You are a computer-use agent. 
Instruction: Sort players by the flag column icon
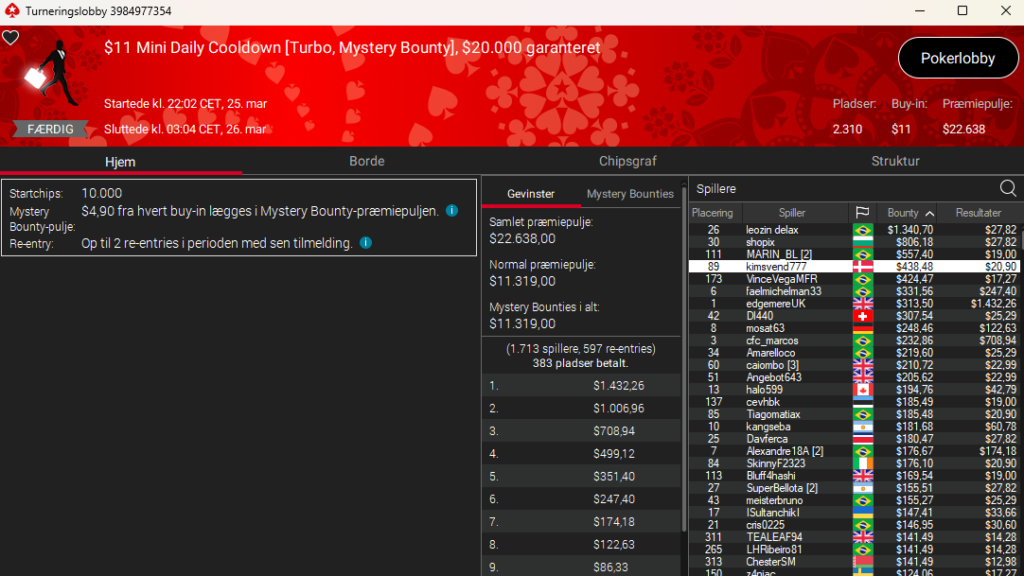(861, 213)
